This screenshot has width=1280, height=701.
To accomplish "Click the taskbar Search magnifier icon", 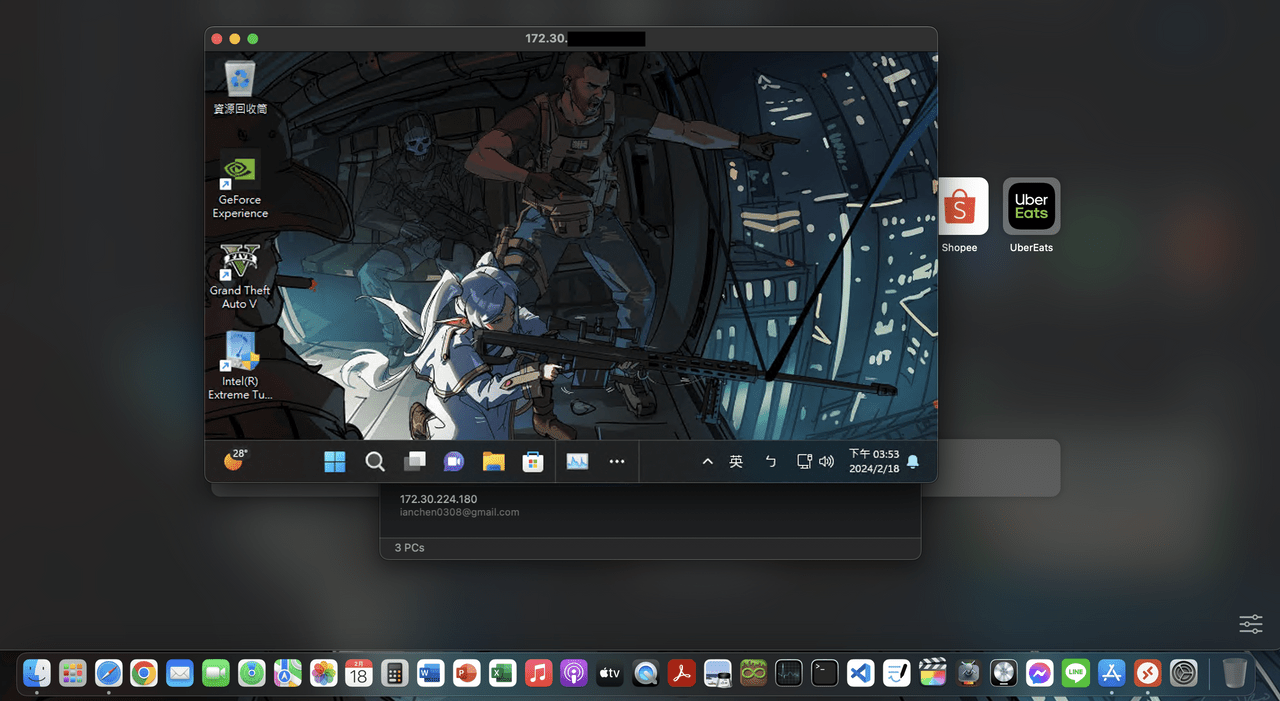I will (375, 461).
